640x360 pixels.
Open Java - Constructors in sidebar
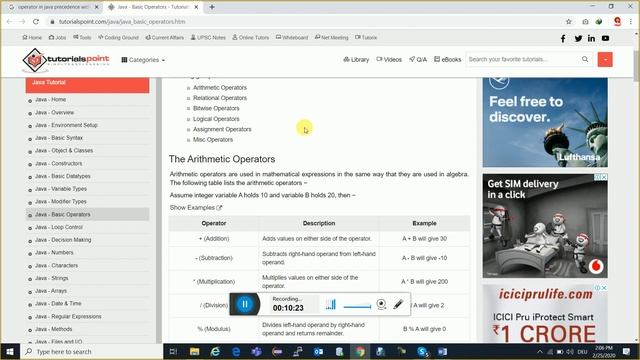pyautogui.click(x=58, y=163)
